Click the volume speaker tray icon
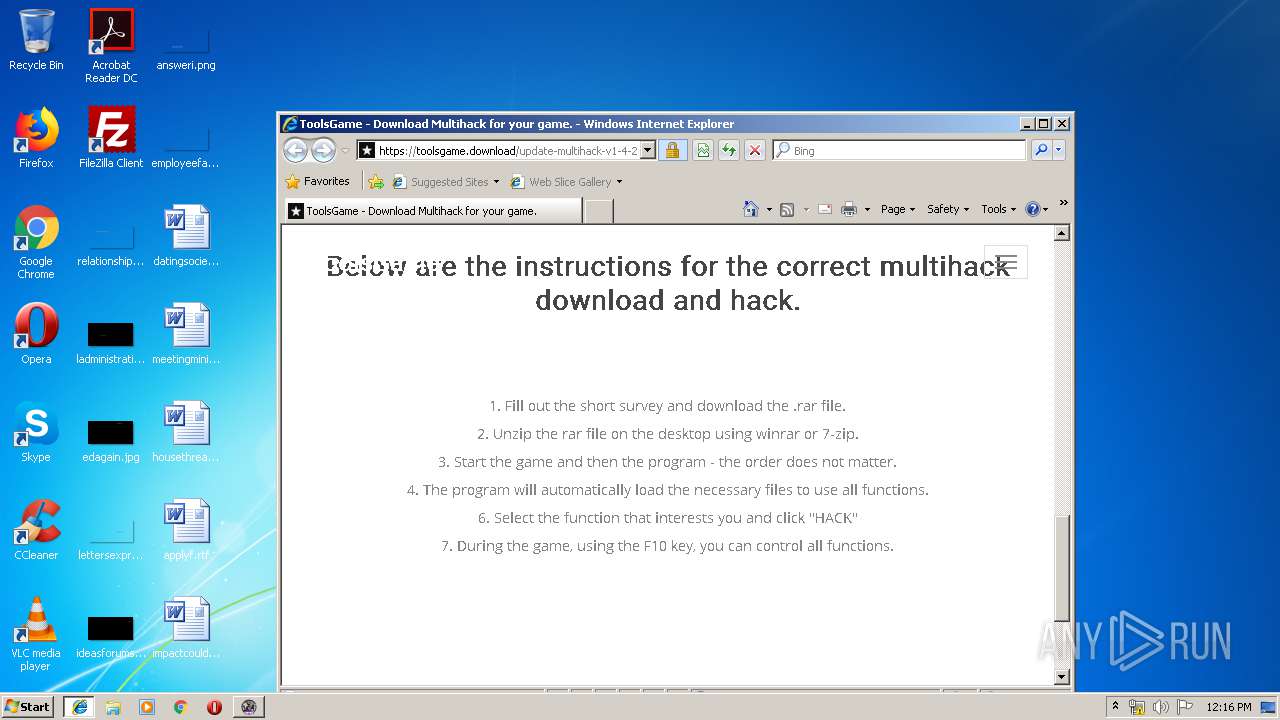The image size is (1280, 720). point(1161,707)
